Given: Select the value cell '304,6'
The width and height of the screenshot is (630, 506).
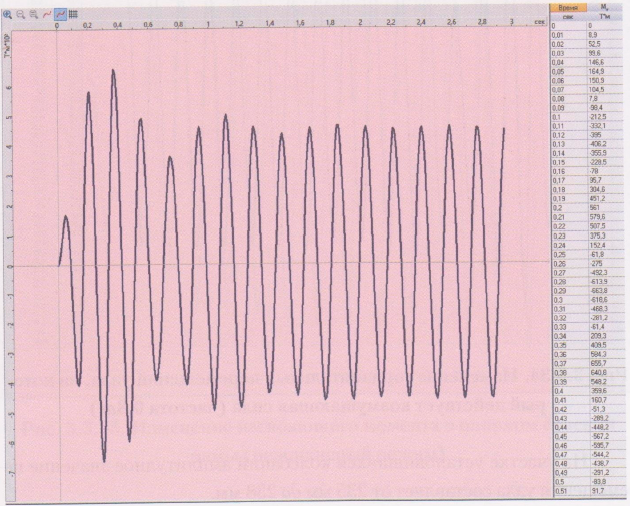Looking at the screenshot, I should pyautogui.click(x=605, y=190).
